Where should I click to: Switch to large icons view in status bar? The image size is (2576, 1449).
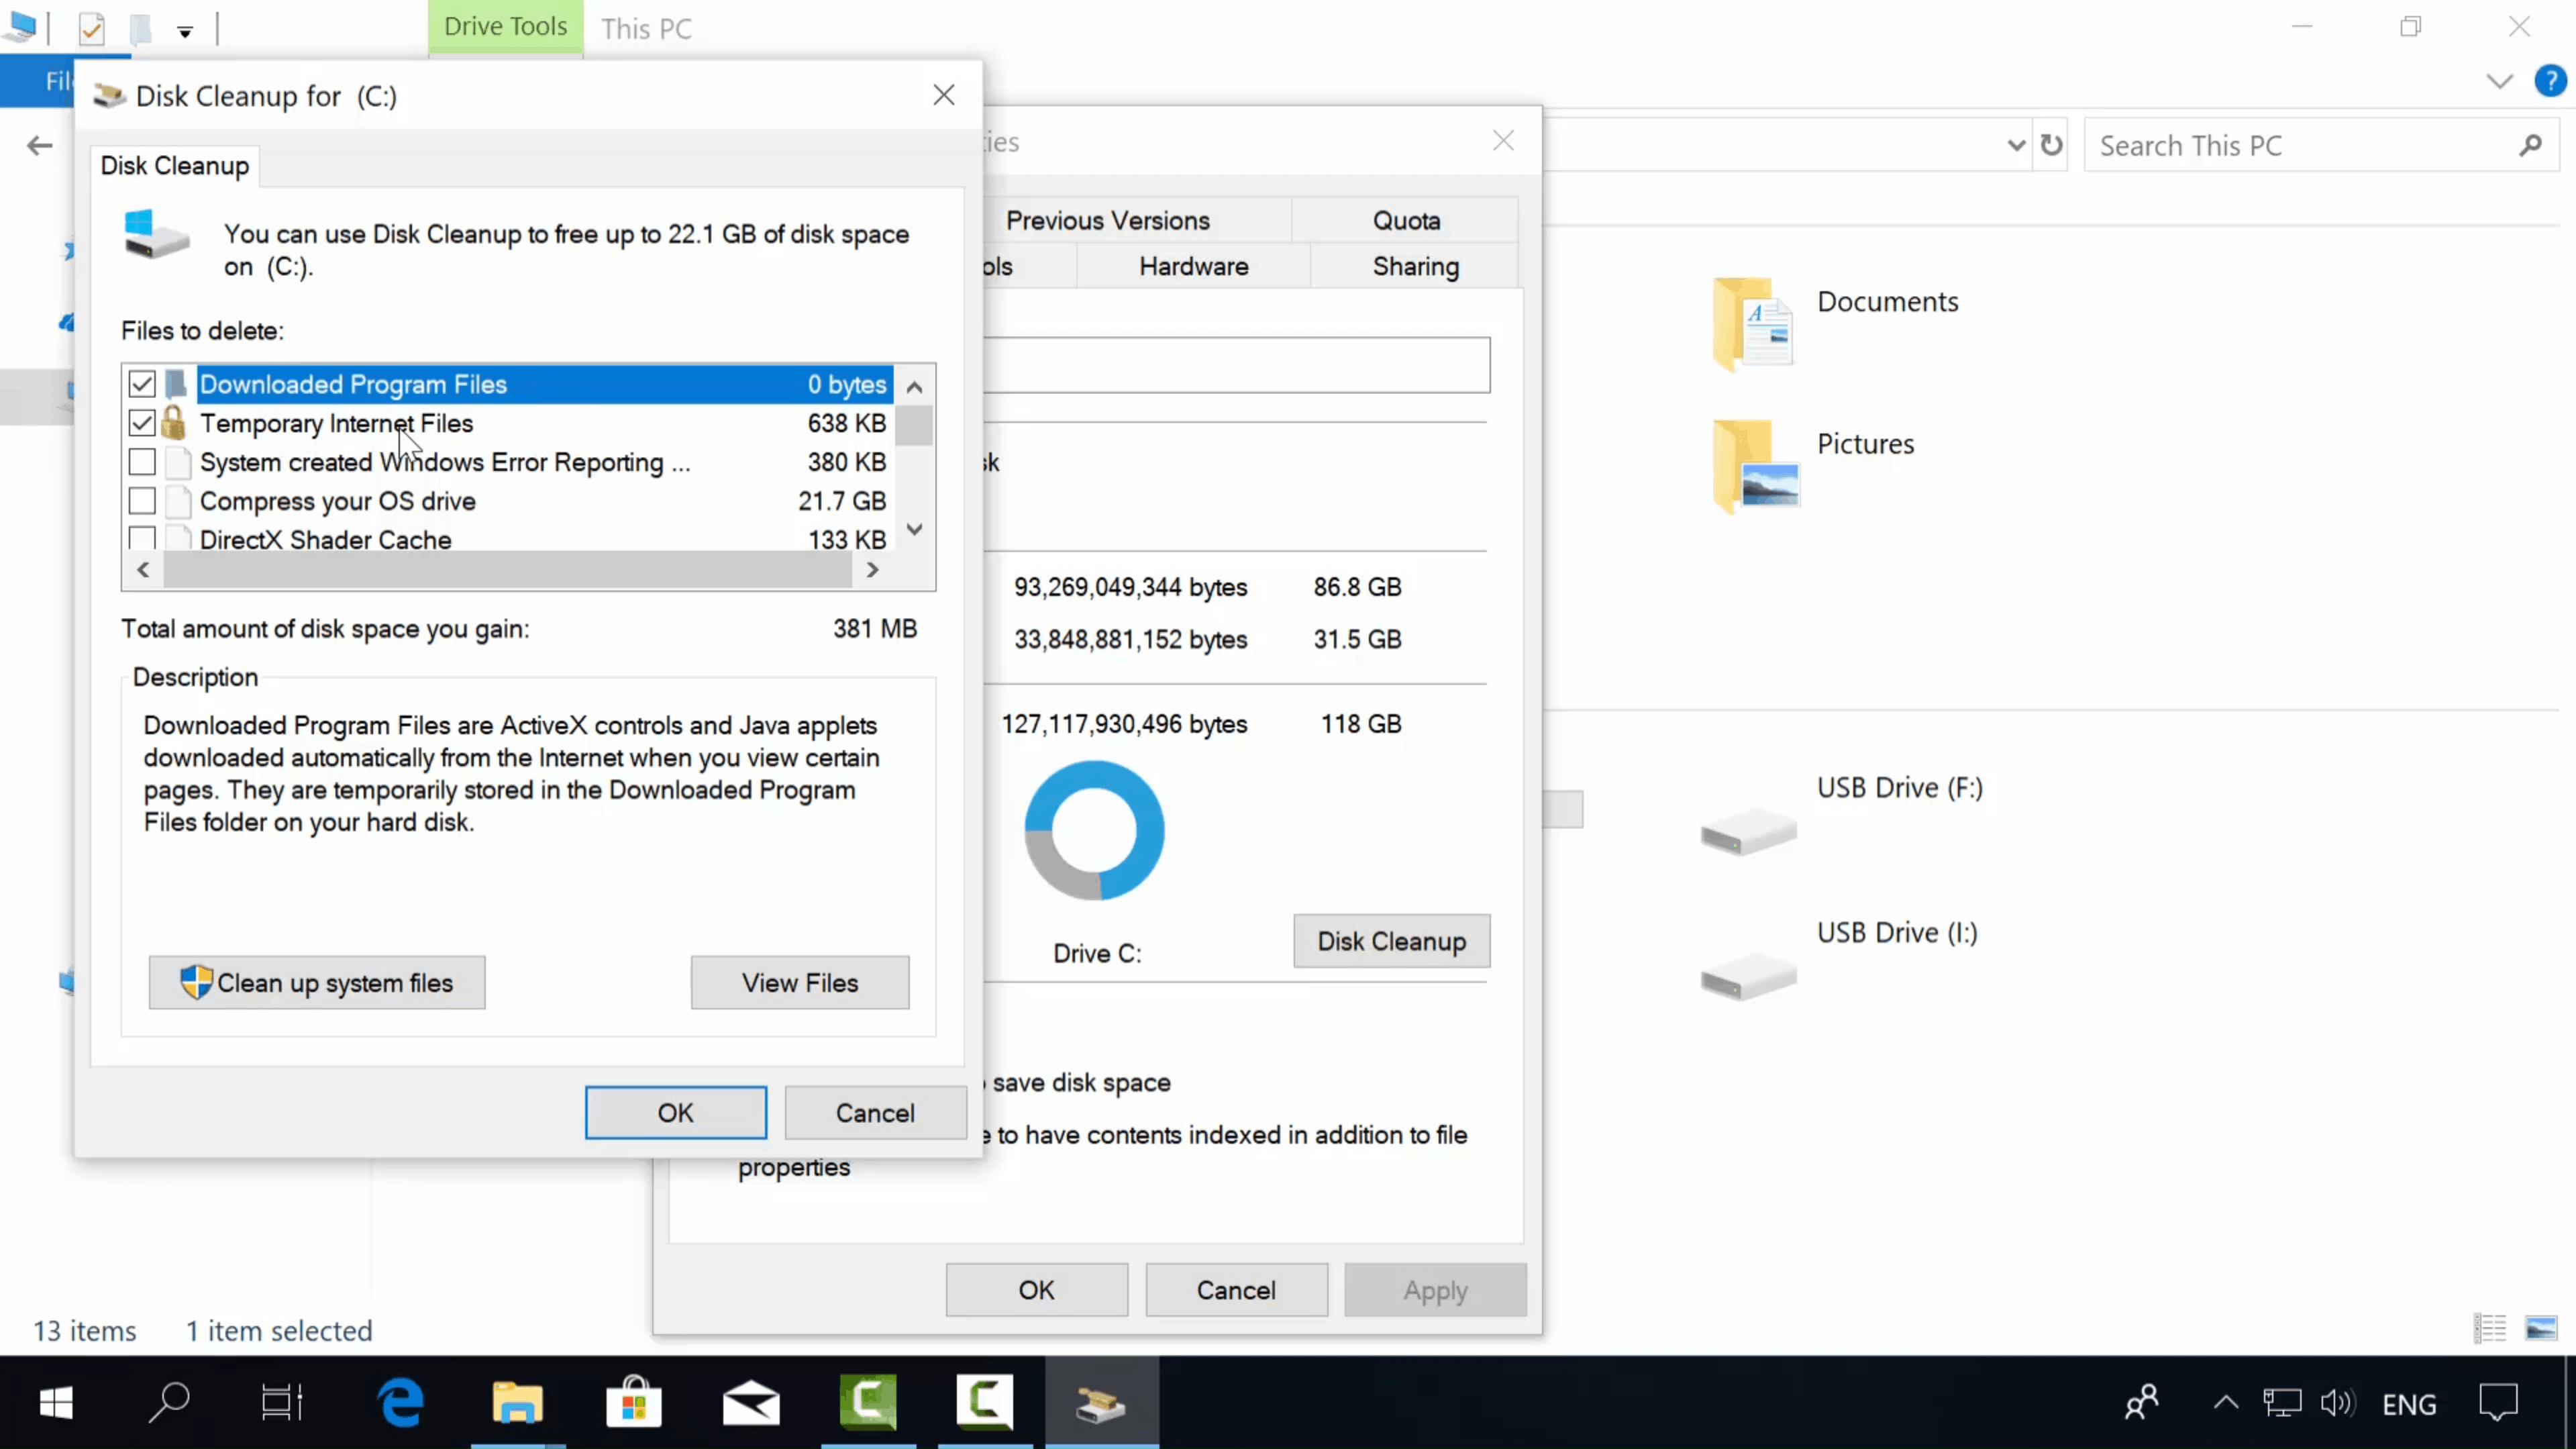click(x=2541, y=1329)
